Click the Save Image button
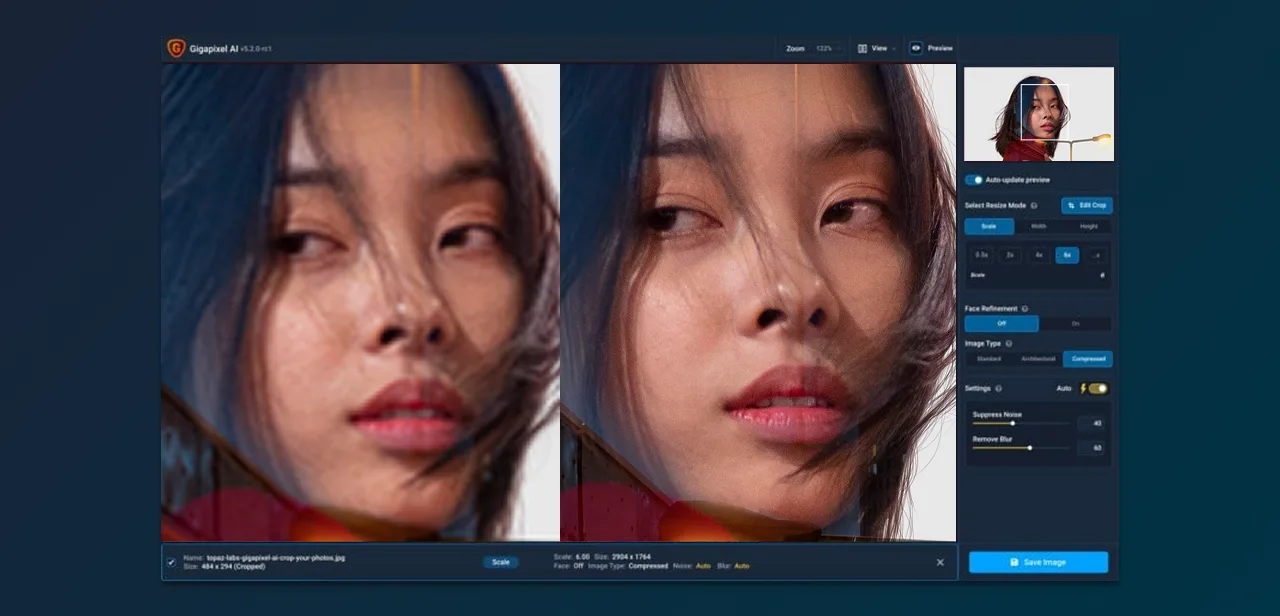 (1038, 562)
